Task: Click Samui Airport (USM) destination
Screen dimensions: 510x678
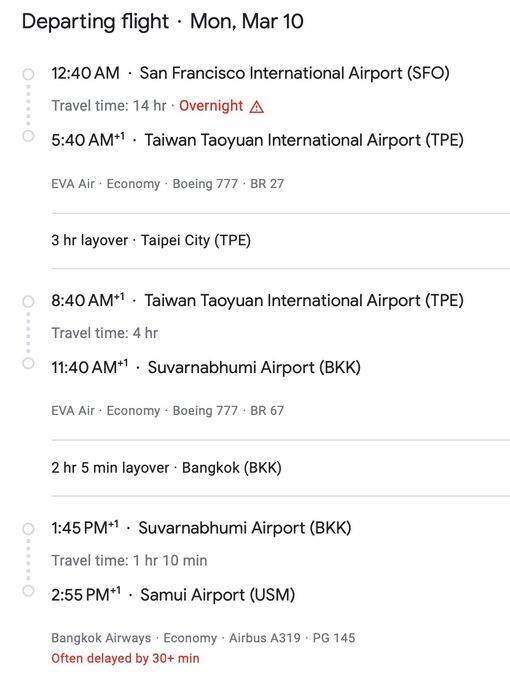Action: [218, 595]
